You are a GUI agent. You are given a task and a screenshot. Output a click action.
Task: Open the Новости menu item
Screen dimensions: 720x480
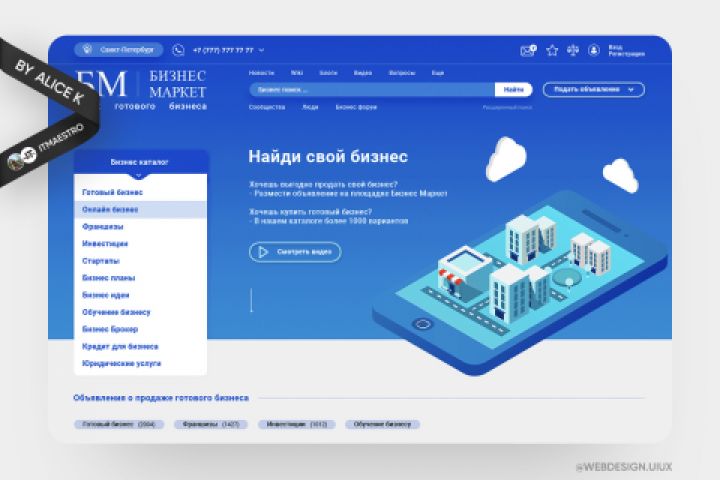coord(261,73)
